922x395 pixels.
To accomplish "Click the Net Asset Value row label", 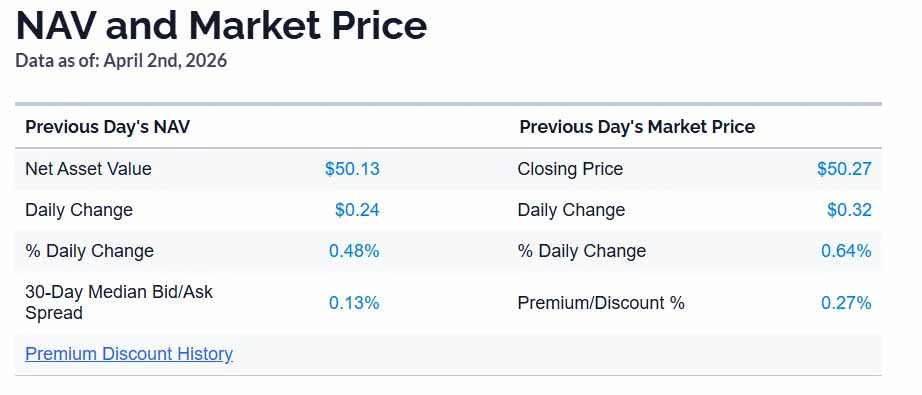I will (88, 169).
